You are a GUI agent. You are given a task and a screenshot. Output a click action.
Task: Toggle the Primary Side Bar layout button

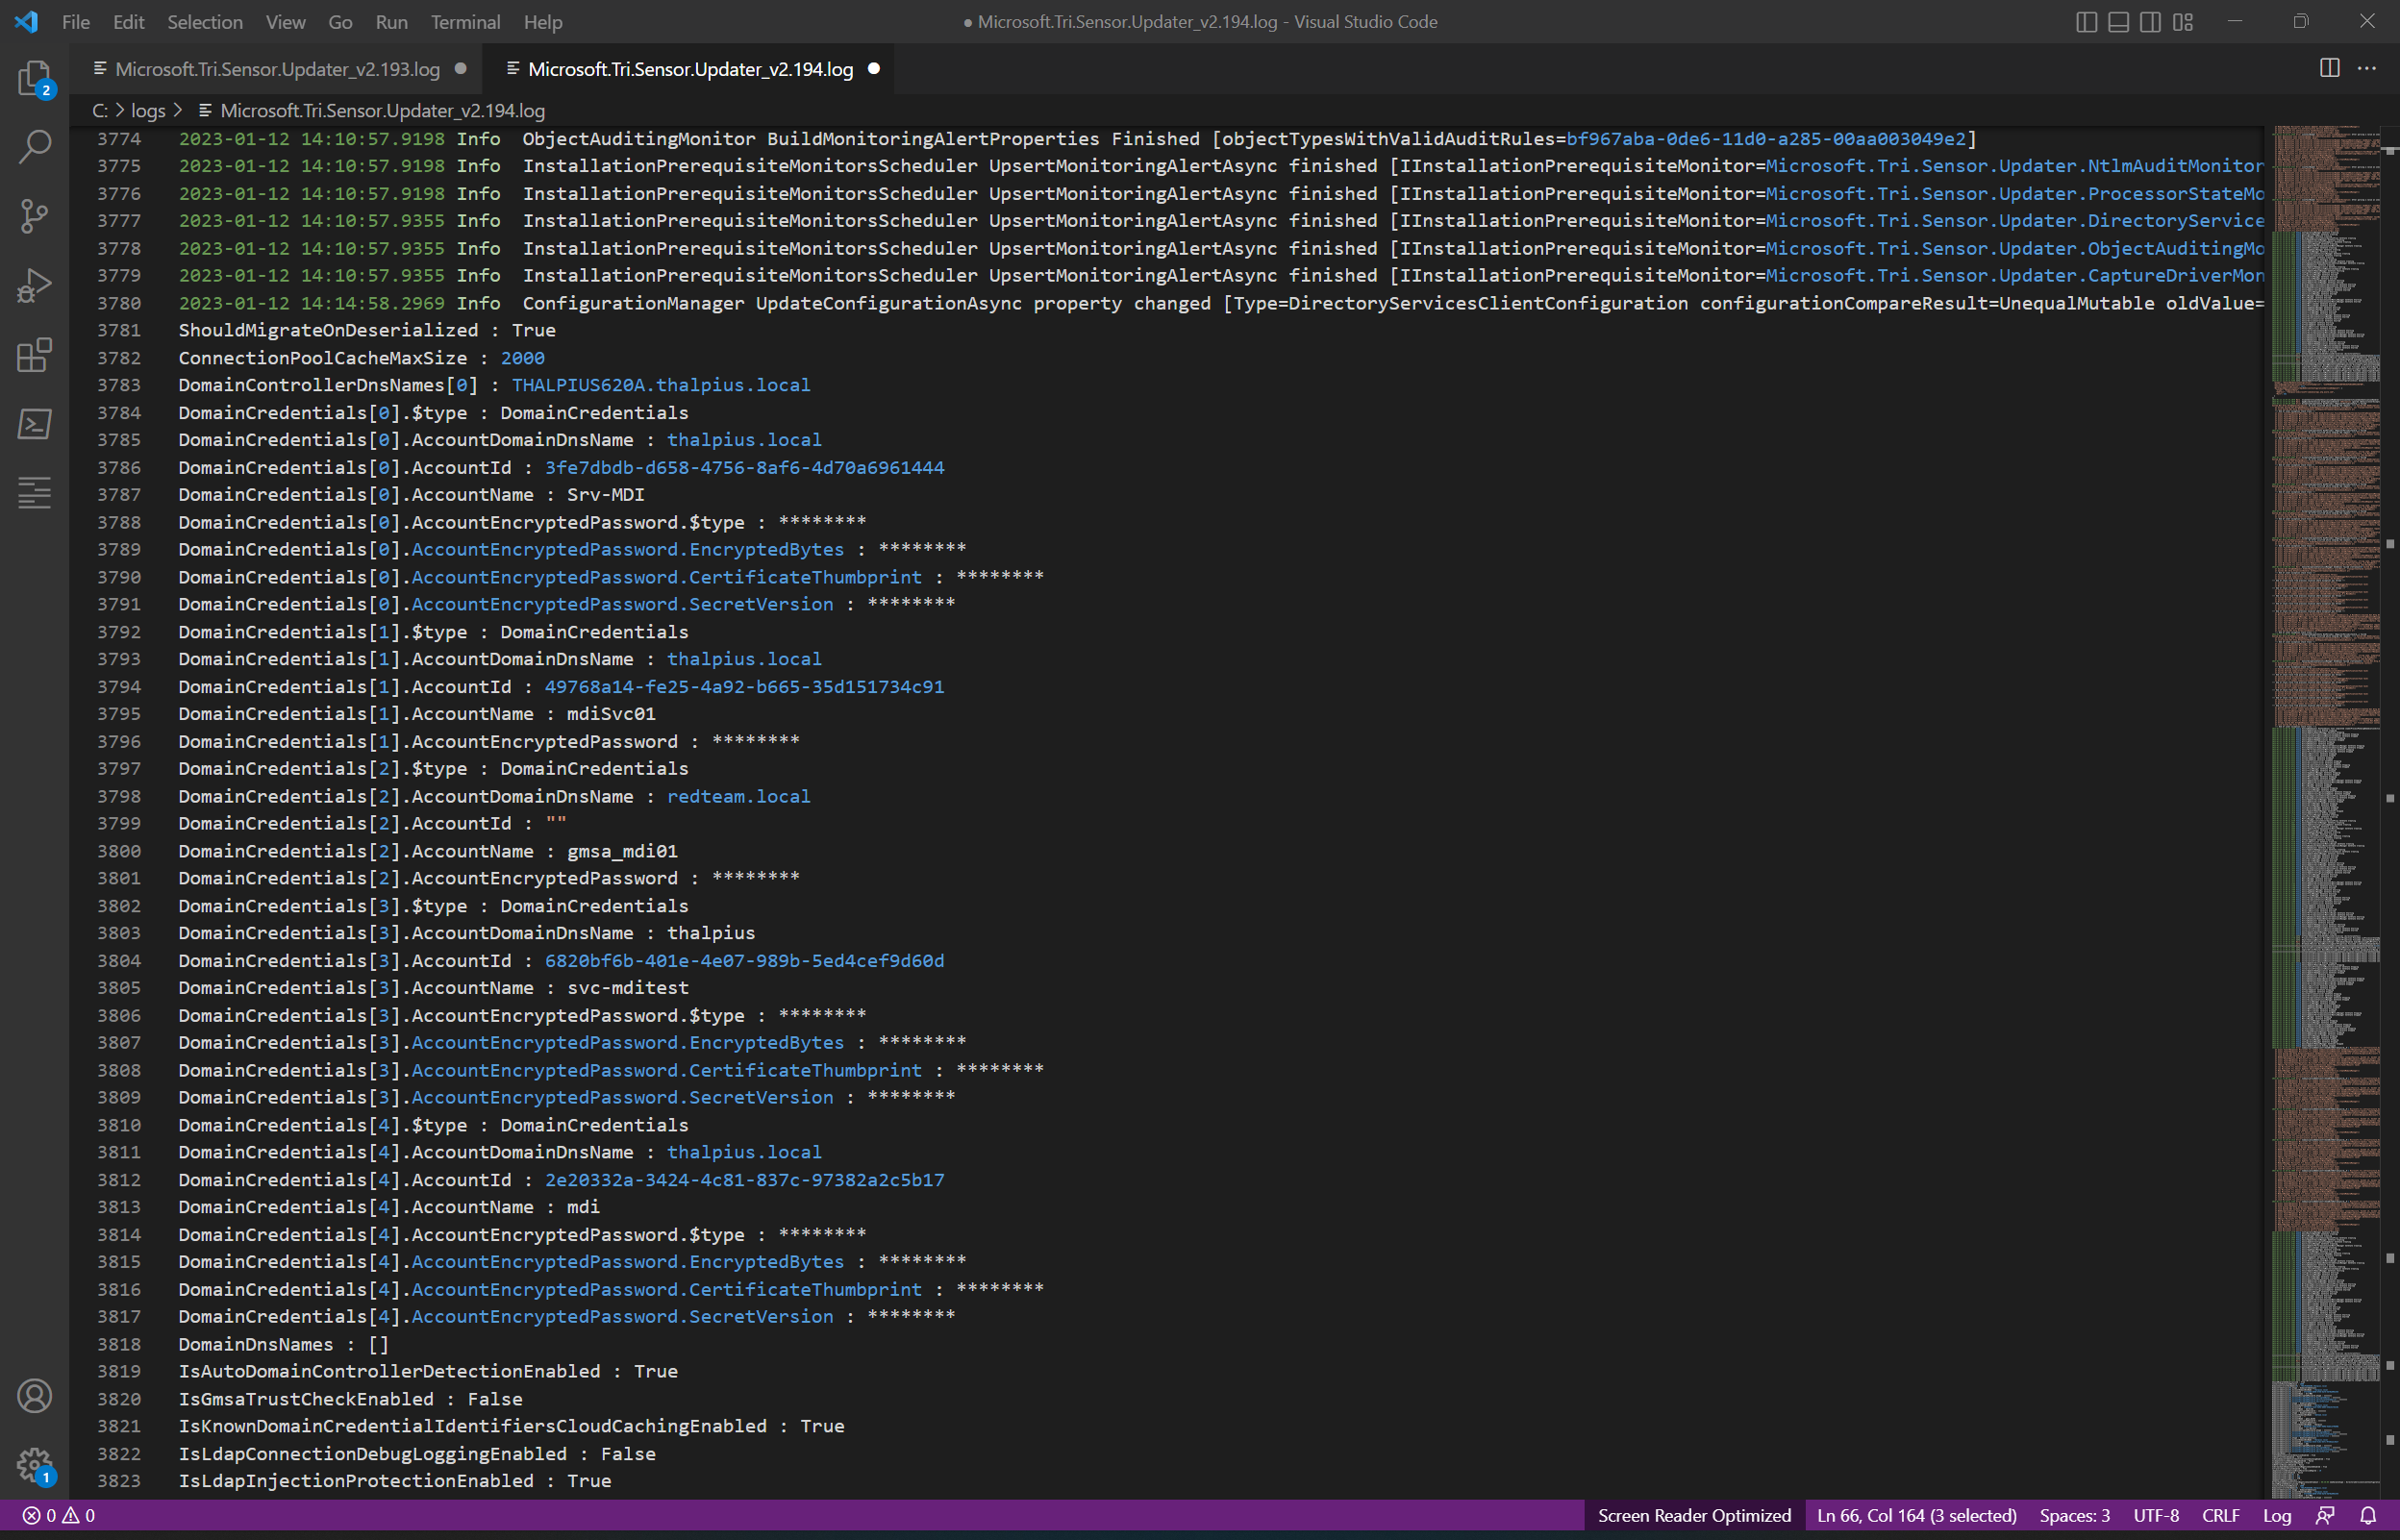pos(2086,22)
